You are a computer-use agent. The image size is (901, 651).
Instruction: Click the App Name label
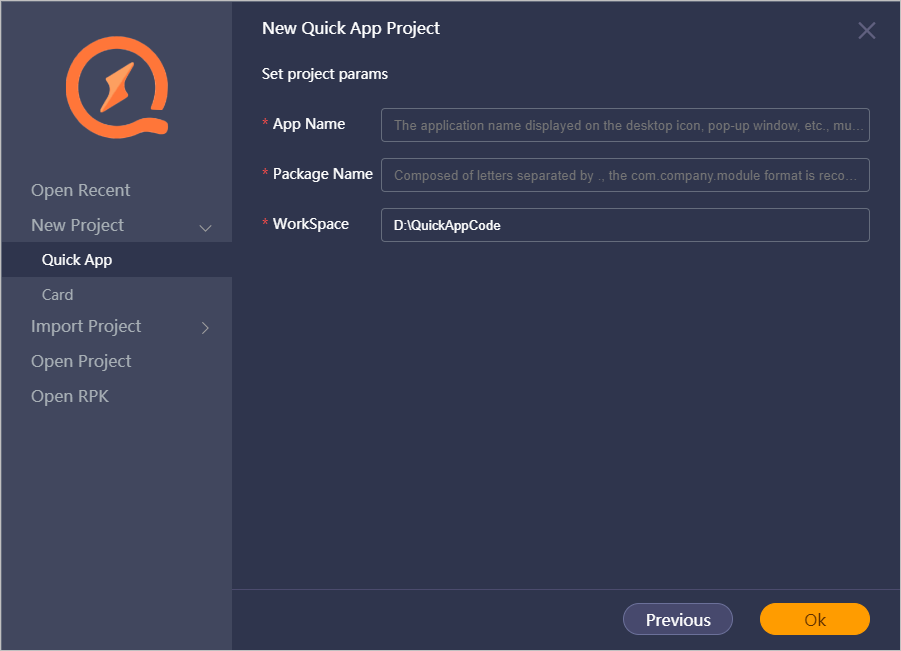(x=309, y=124)
